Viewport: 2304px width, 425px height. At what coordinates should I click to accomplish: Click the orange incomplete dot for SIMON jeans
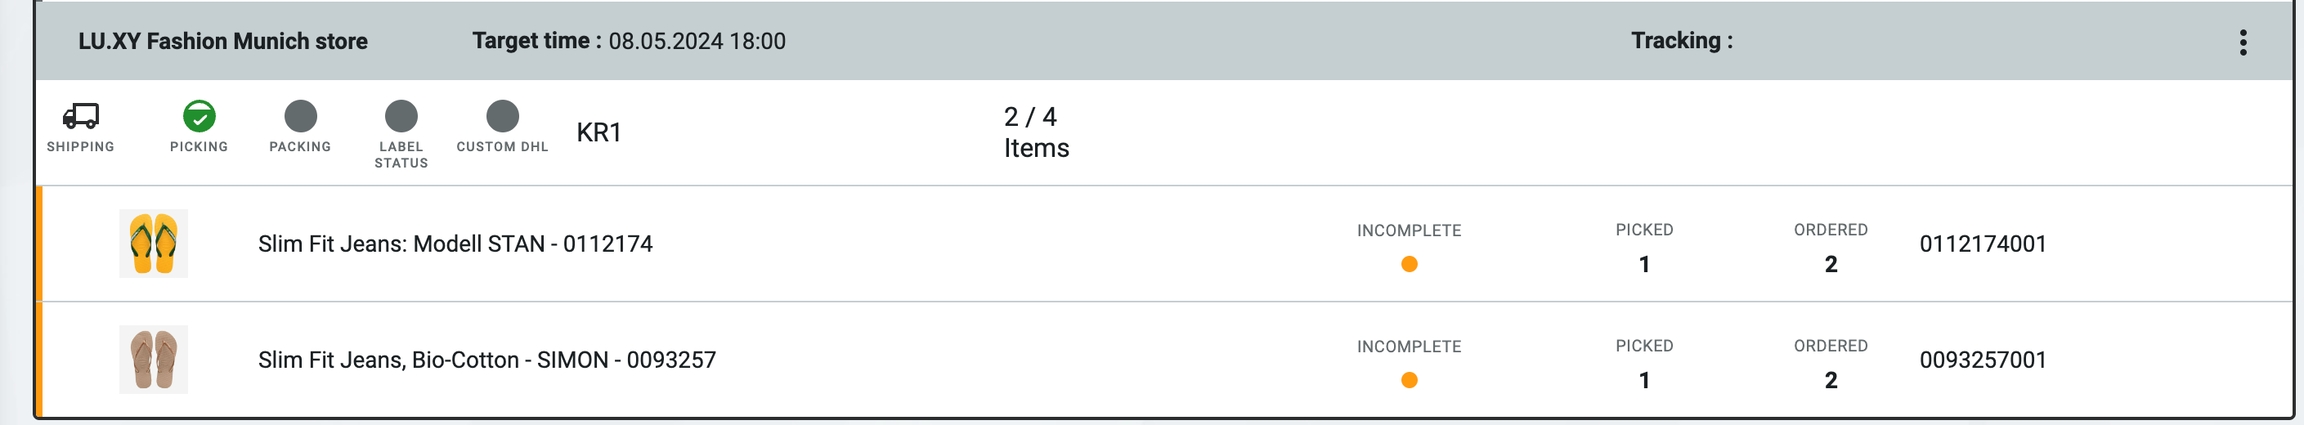[x=1409, y=380]
